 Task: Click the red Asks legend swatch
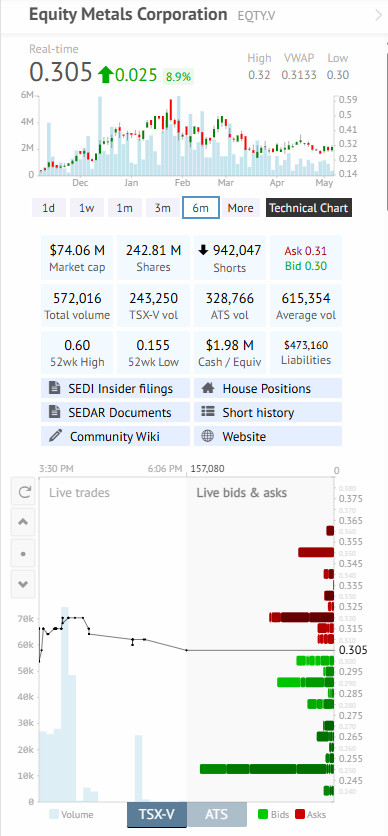[x=300, y=815]
